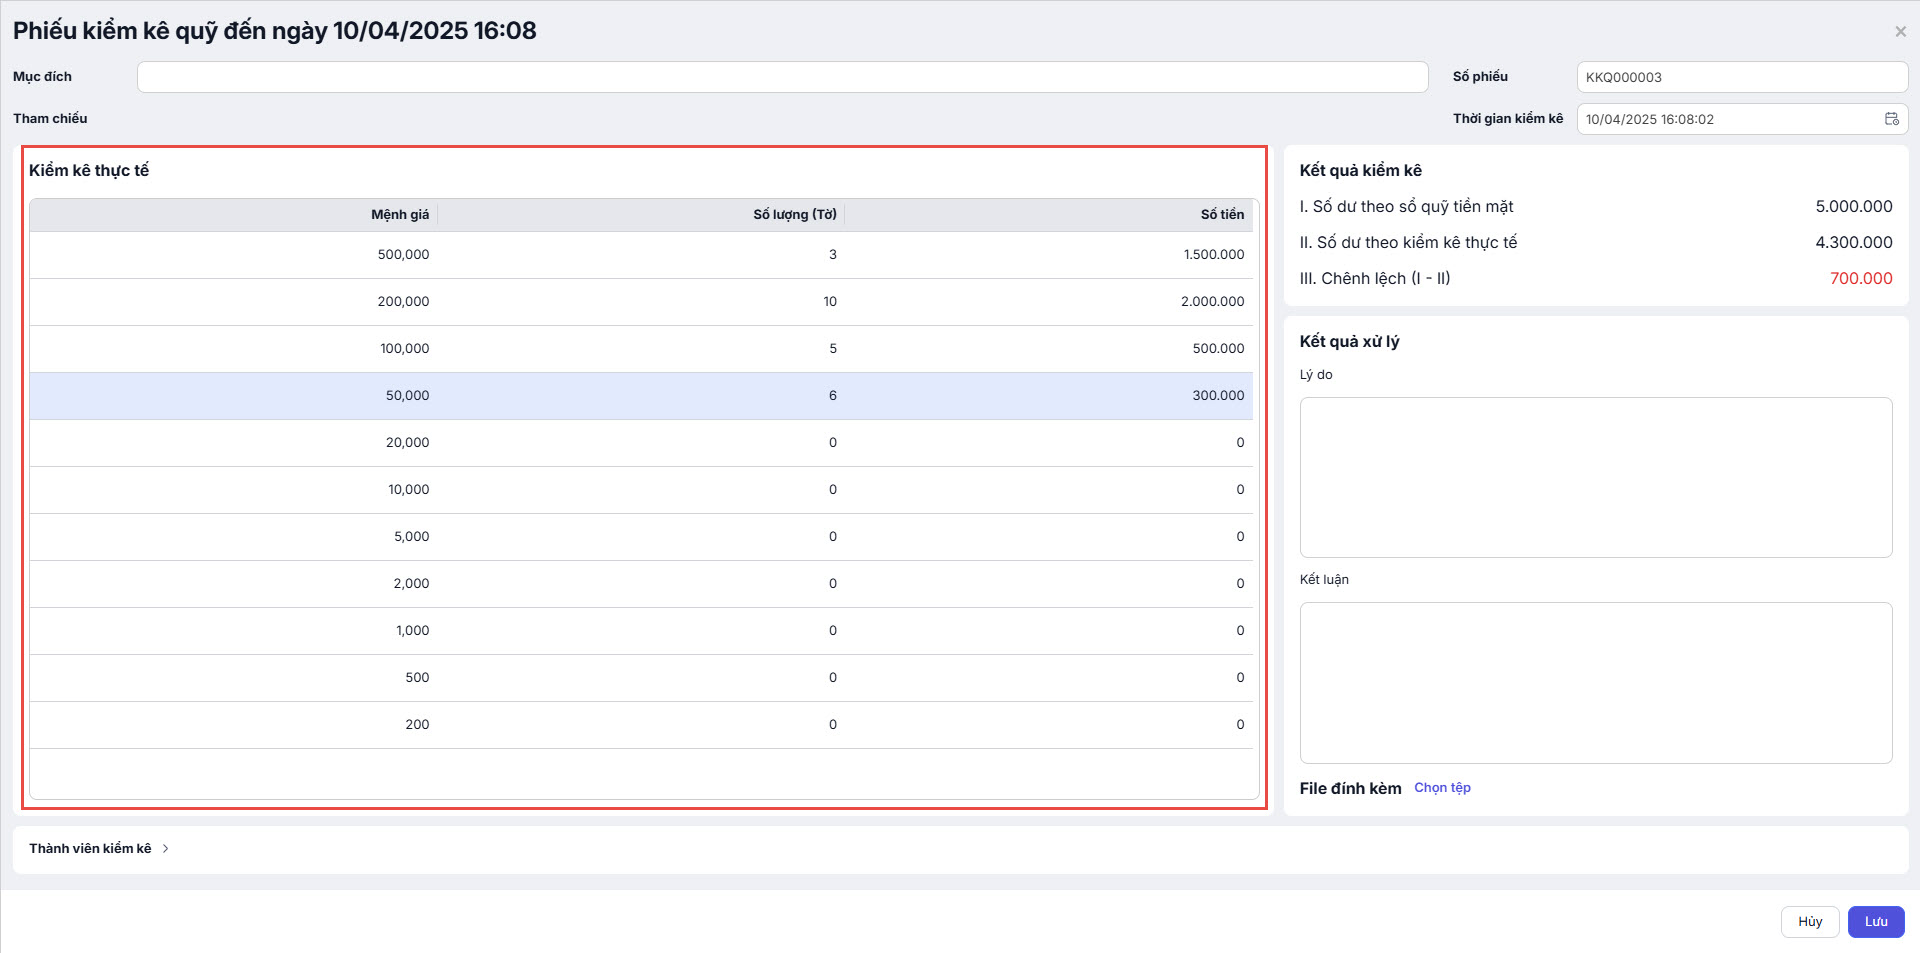Viewport: 1920px width, 953px height.
Task: Focus the Mục đích input field
Action: (782, 77)
